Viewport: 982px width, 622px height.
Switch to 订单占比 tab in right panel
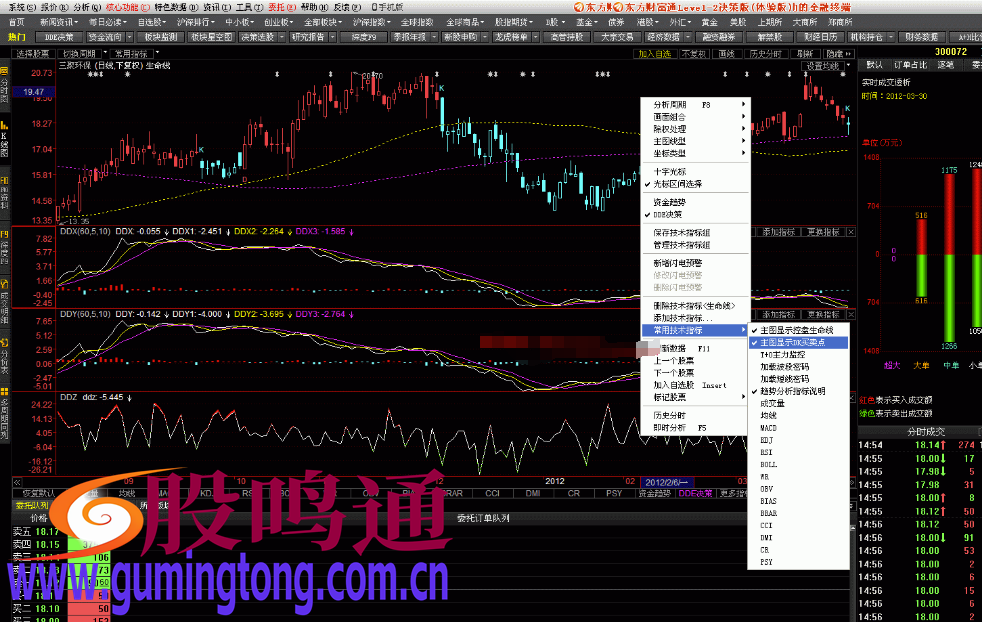tap(910, 65)
